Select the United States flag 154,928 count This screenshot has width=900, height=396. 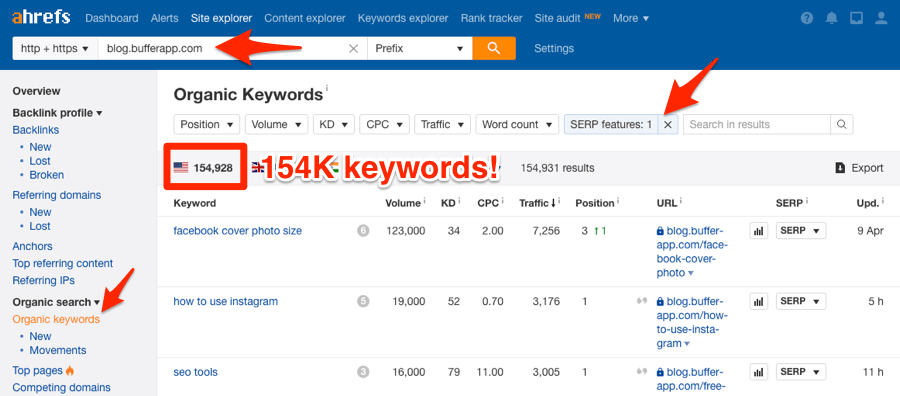(203, 168)
